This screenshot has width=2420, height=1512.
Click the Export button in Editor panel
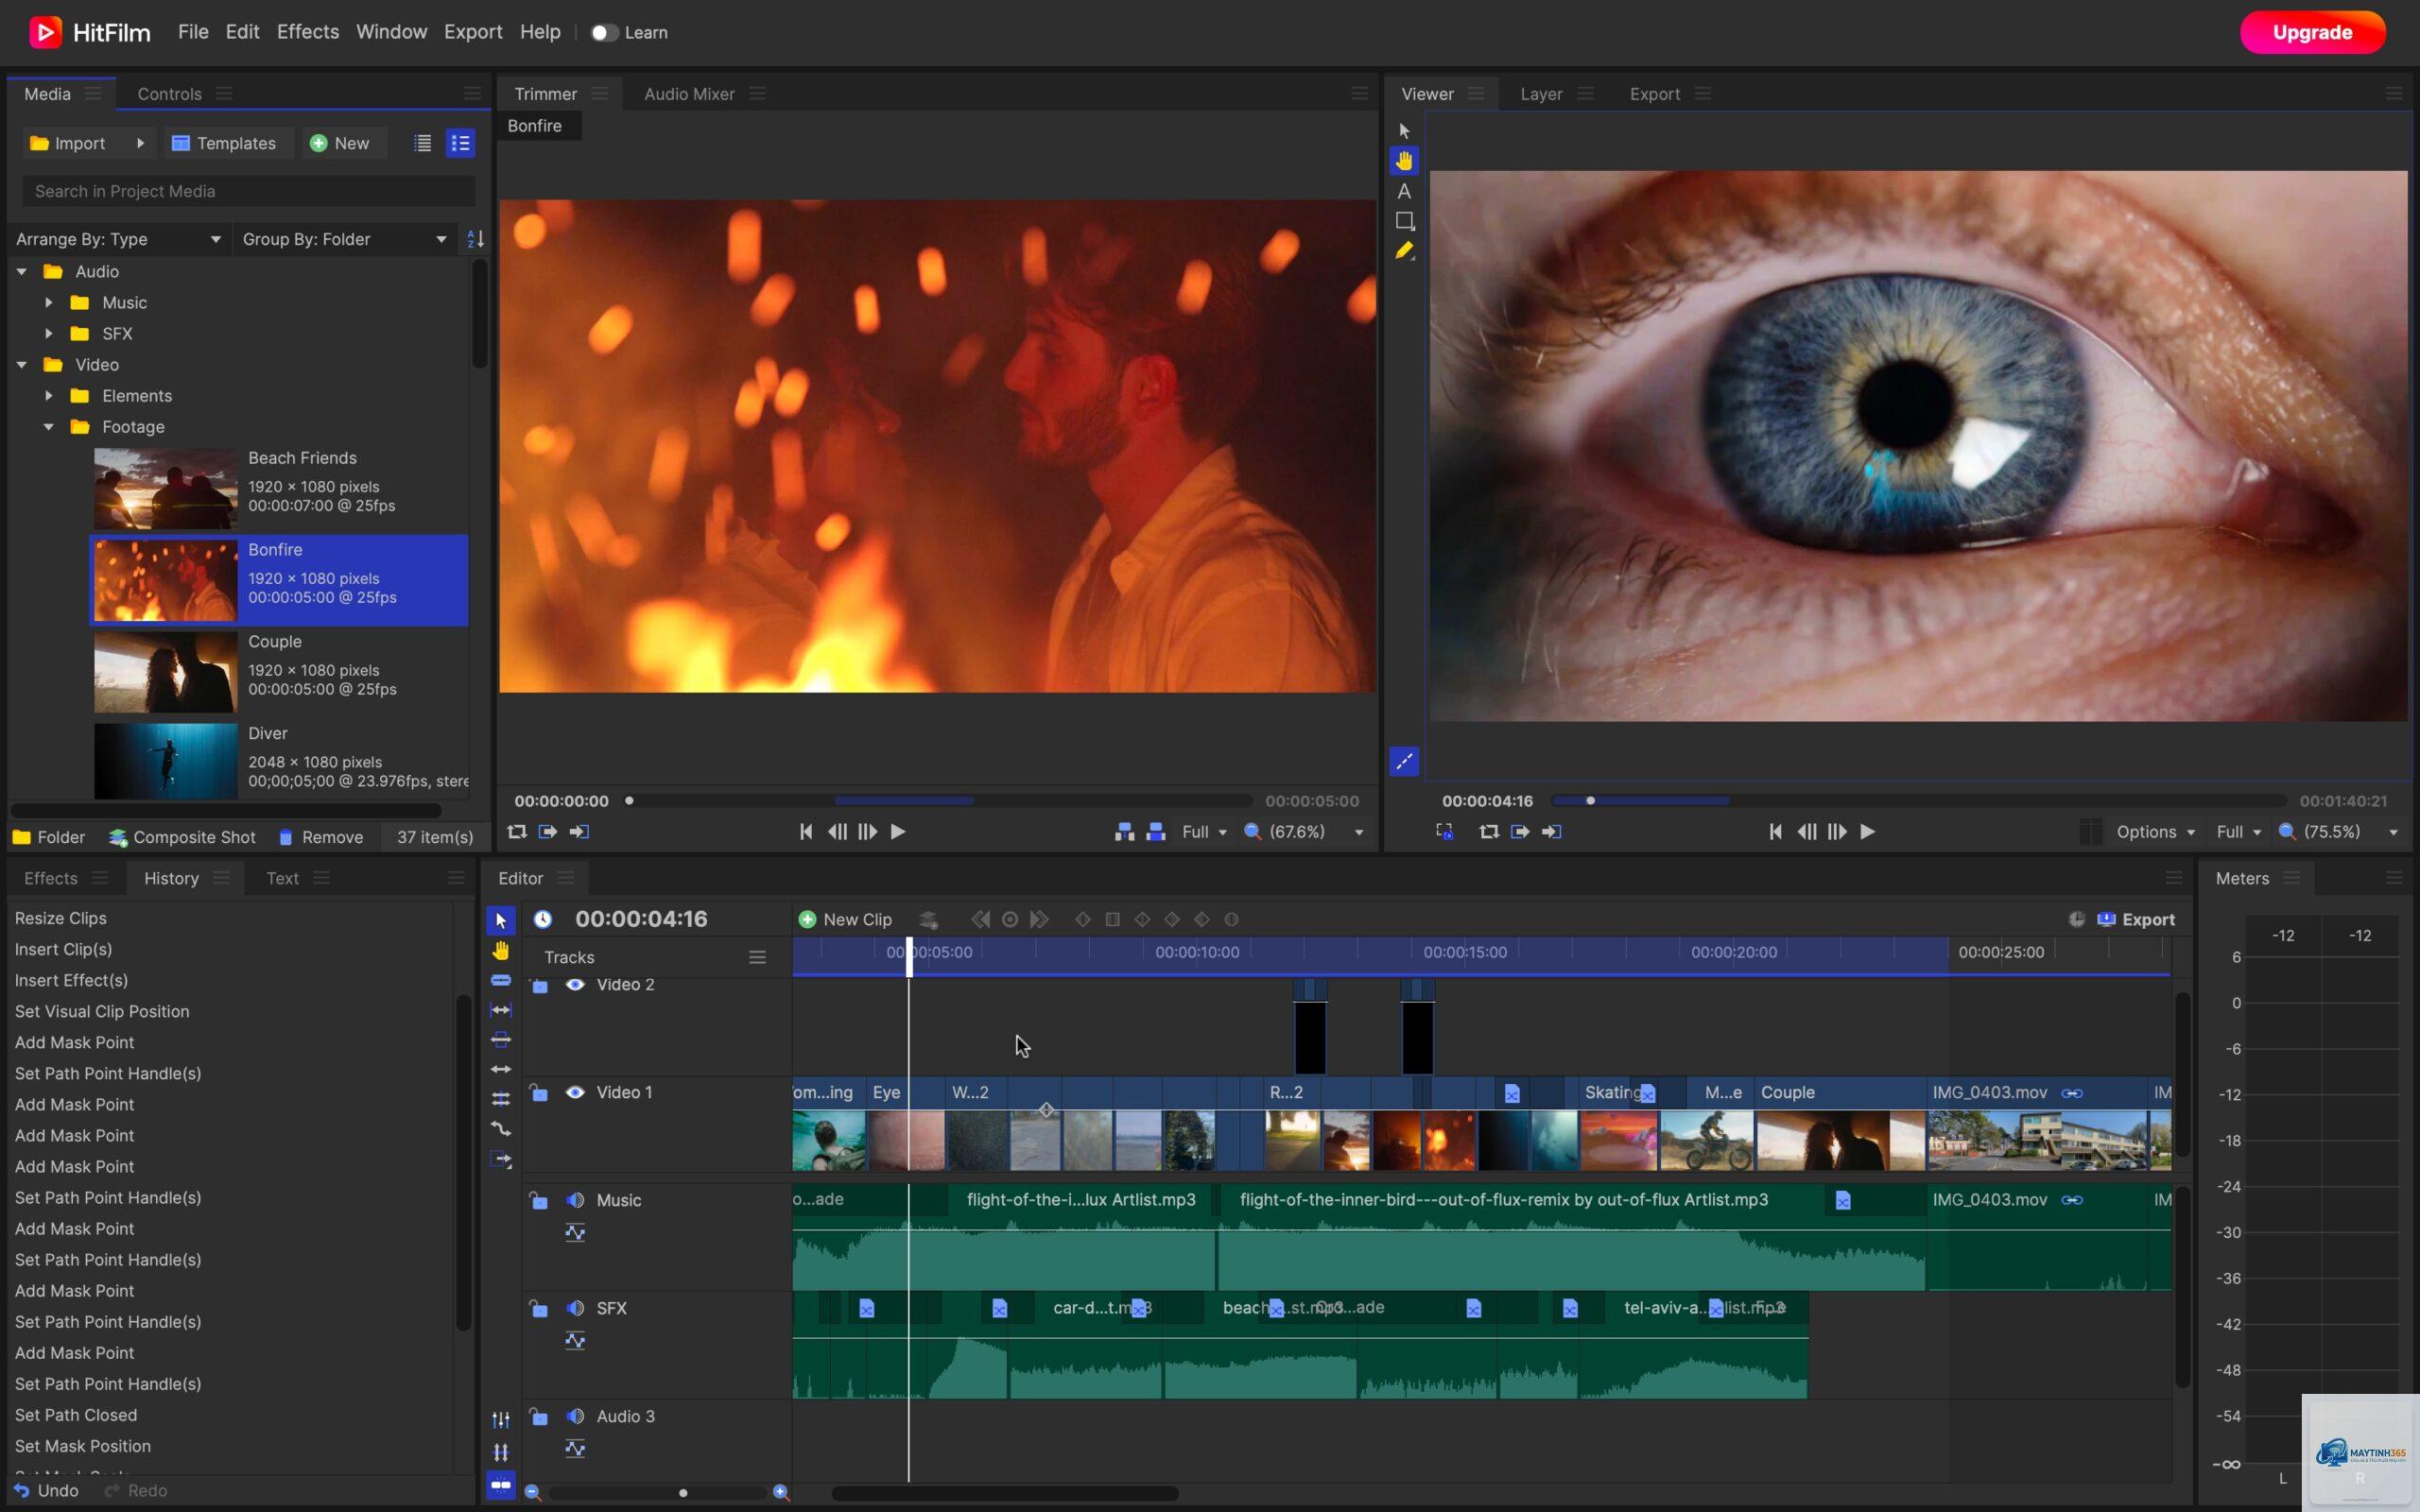[2137, 919]
